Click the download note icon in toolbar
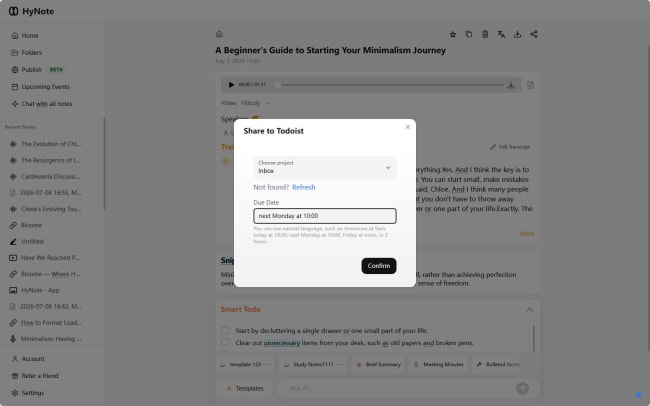 [x=517, y=34]
